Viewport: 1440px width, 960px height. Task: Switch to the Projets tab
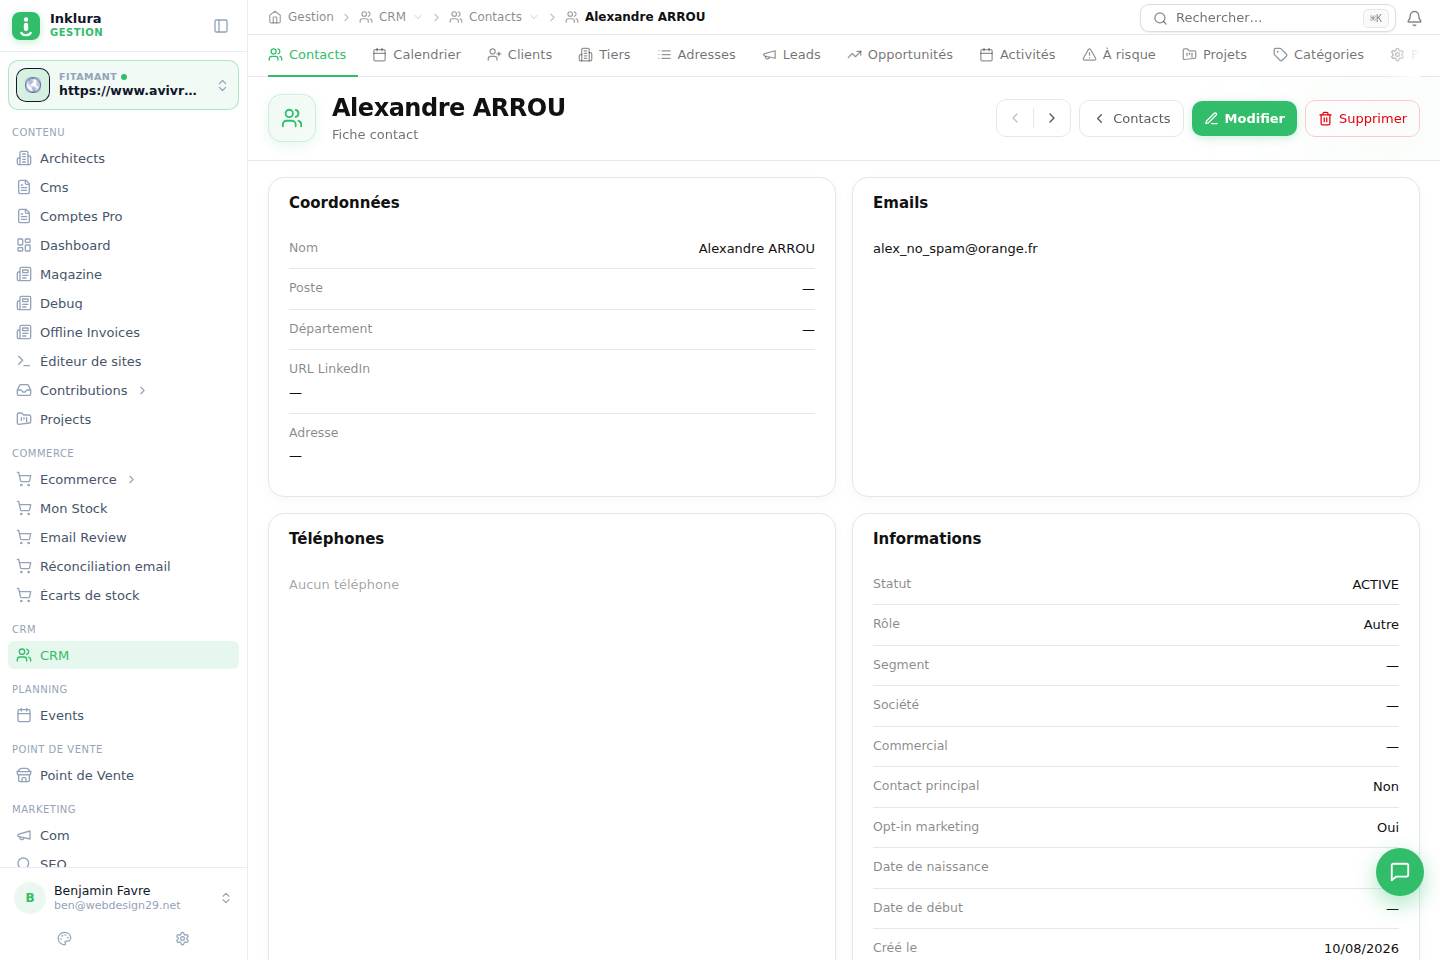point(1215,55)
